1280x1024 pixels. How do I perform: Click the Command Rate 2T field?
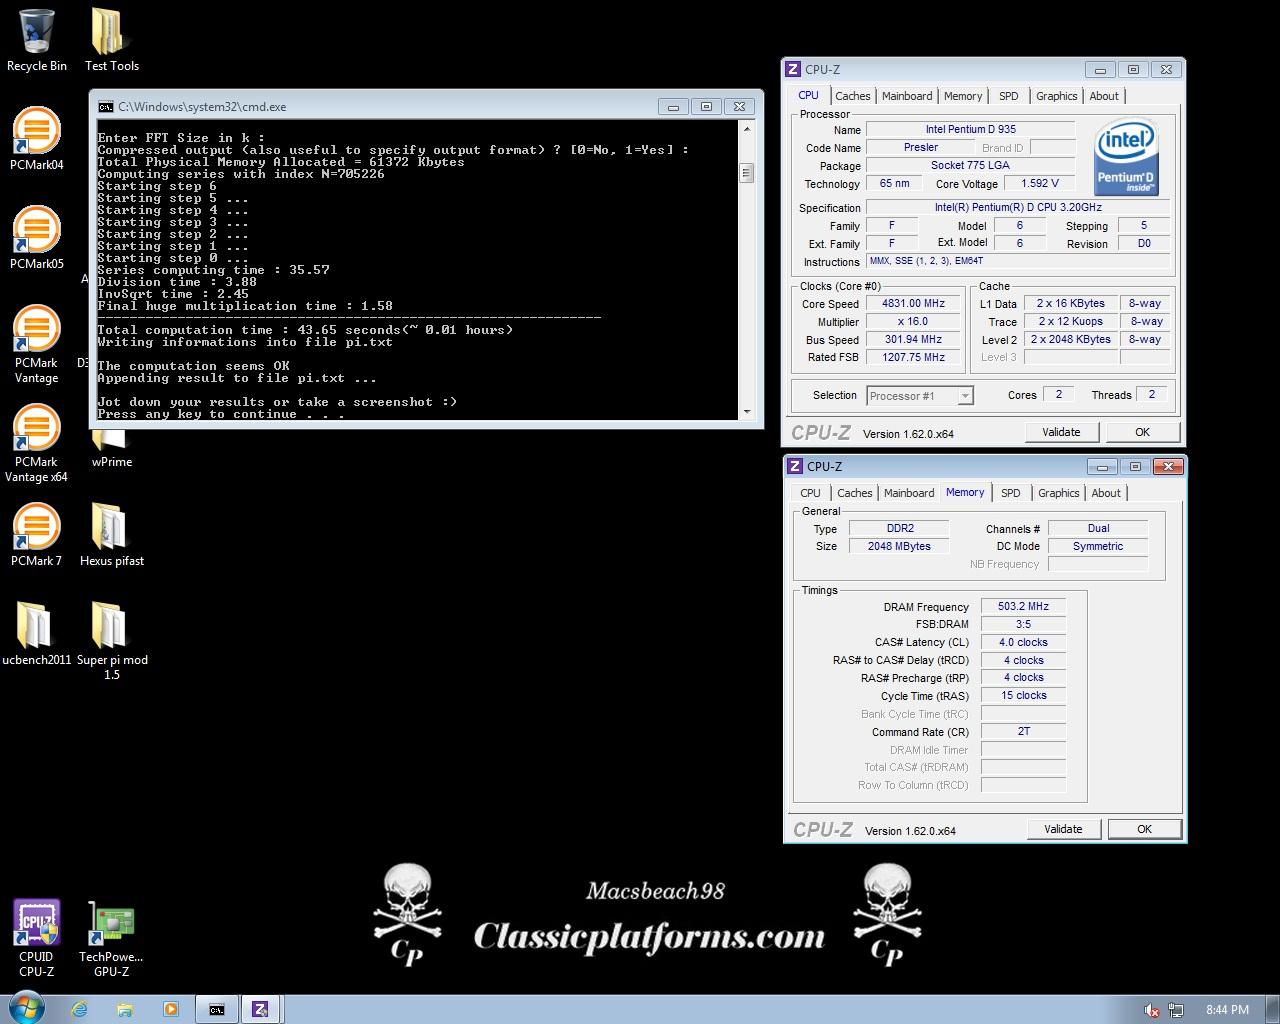coord(1023,731)
